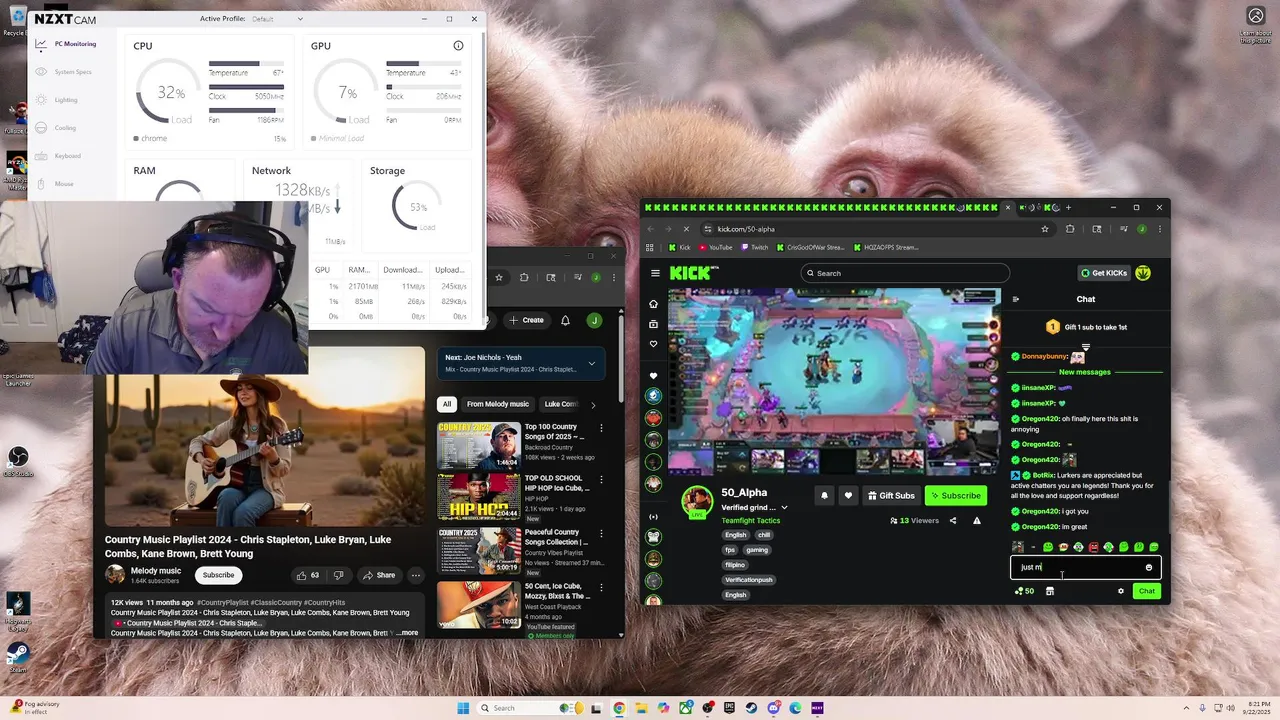Click the YouTube Create button
Screen dimensions: 1280x720
point(526,320)
